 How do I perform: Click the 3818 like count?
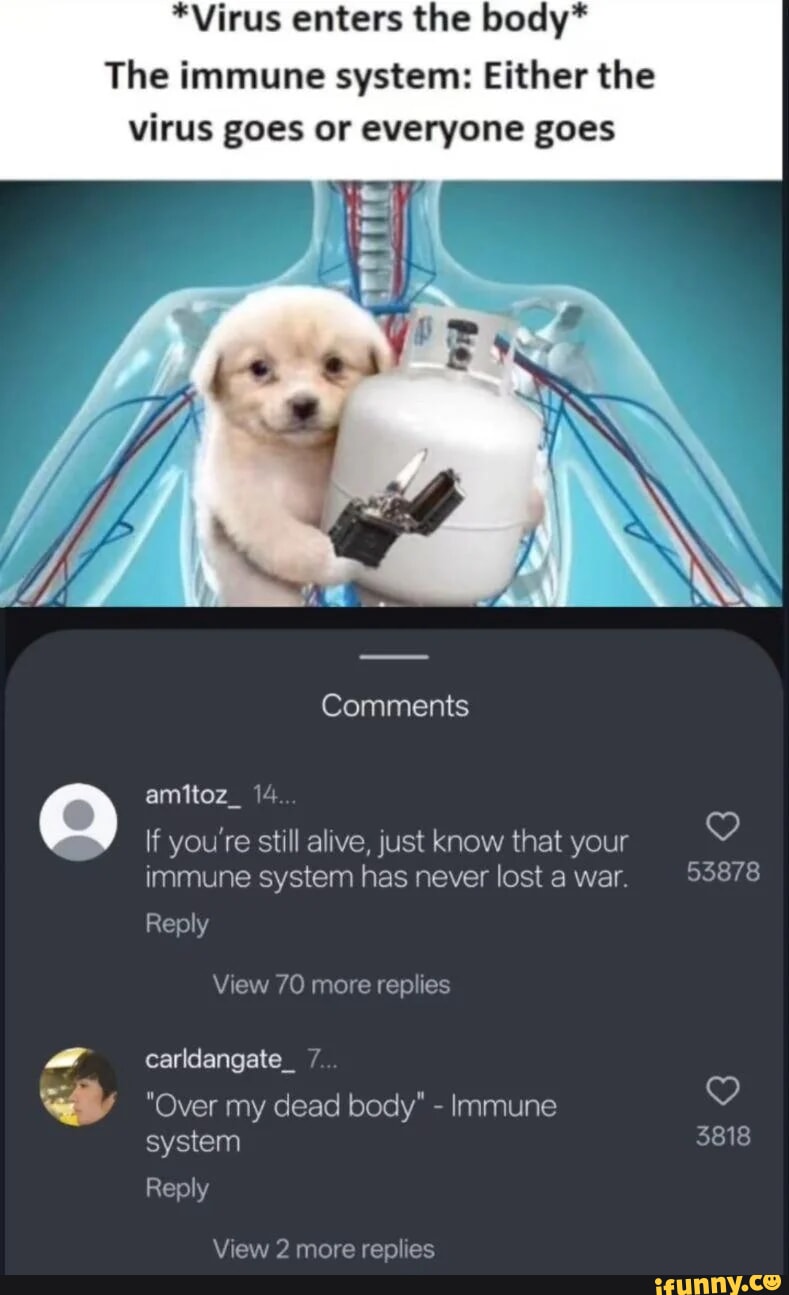coord(724,1137)
